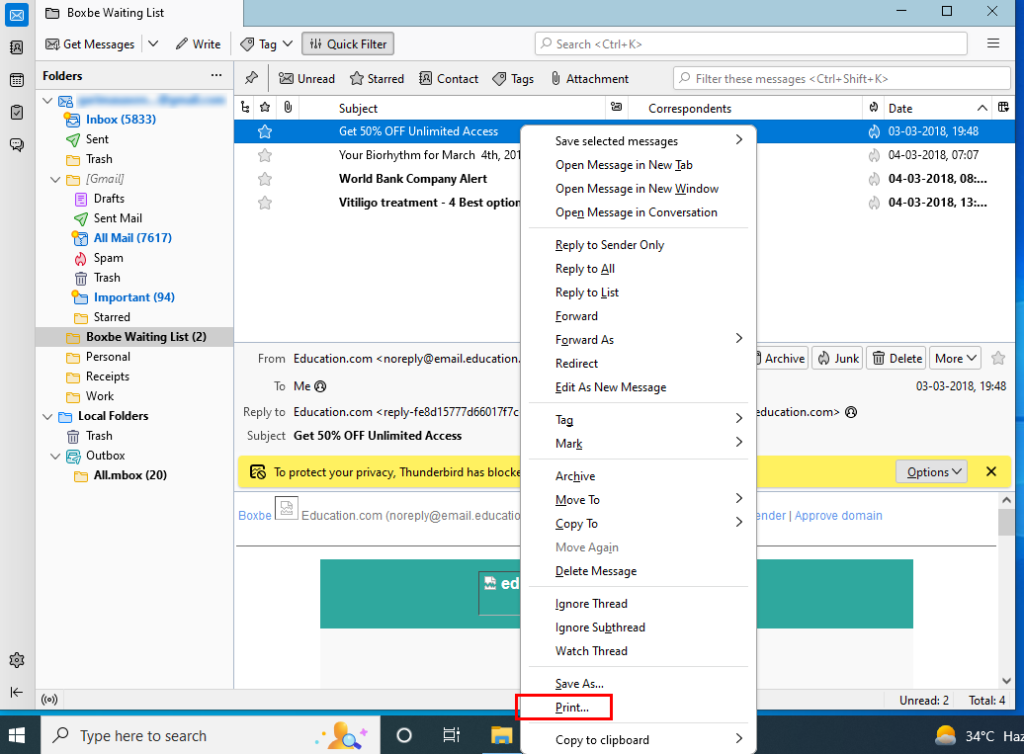Collapse the Local Folders tree
This screenshot has width=1024, height=754.
click(48, 416)
